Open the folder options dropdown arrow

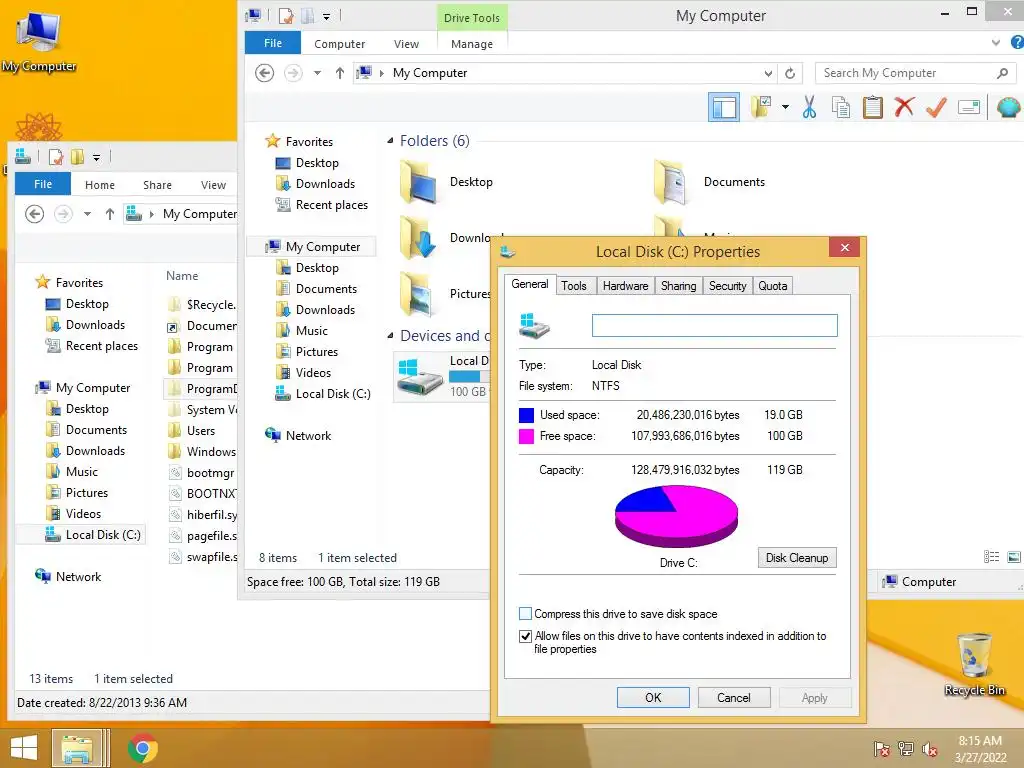point(785,107)
